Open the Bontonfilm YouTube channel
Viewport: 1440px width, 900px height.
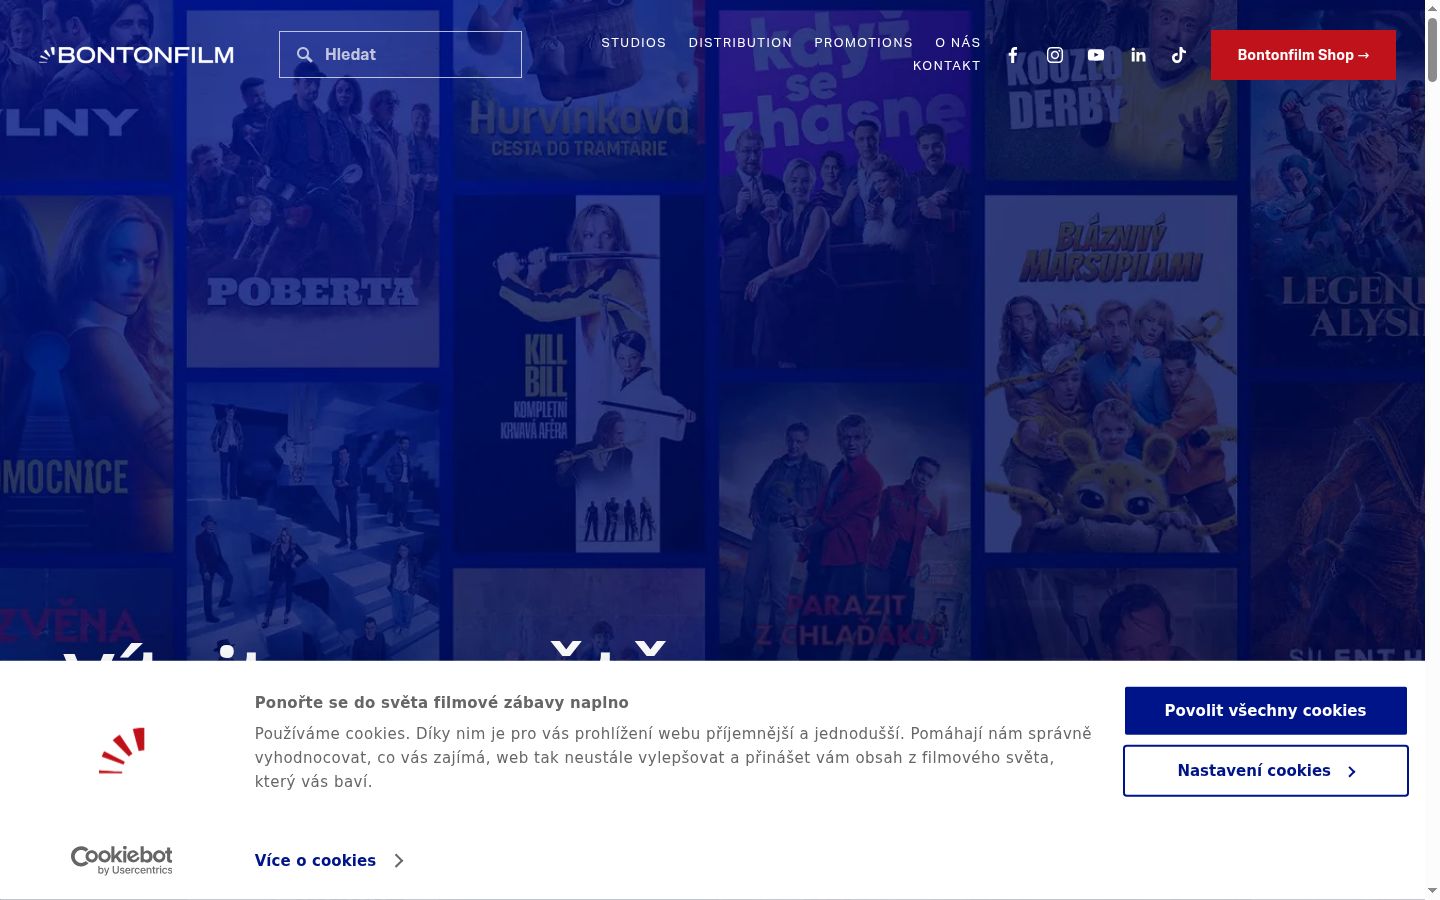pyautogui.click(x=1096, y=55)
